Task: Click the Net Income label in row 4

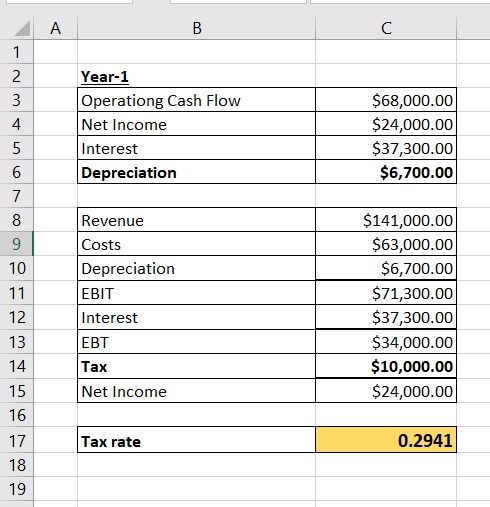Action: point(196,124)
